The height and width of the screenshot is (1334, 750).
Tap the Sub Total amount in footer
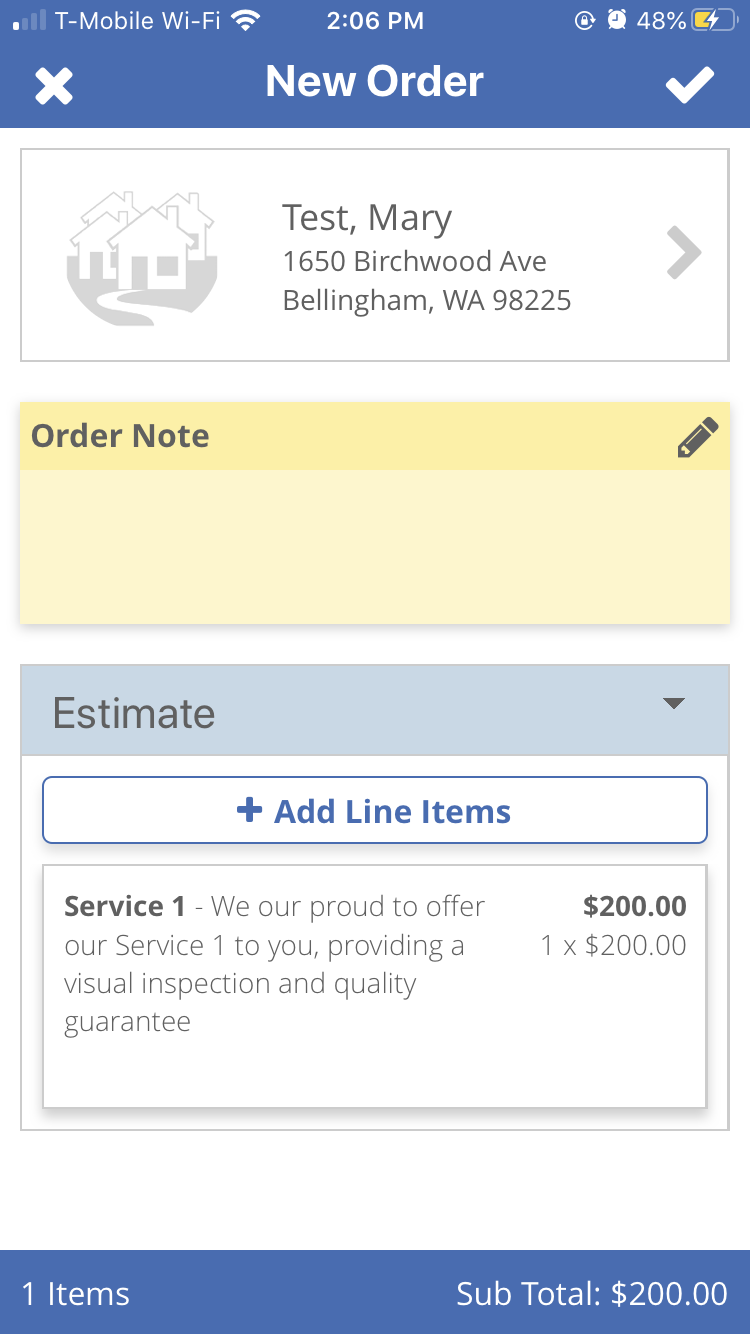pos(591,1294)
